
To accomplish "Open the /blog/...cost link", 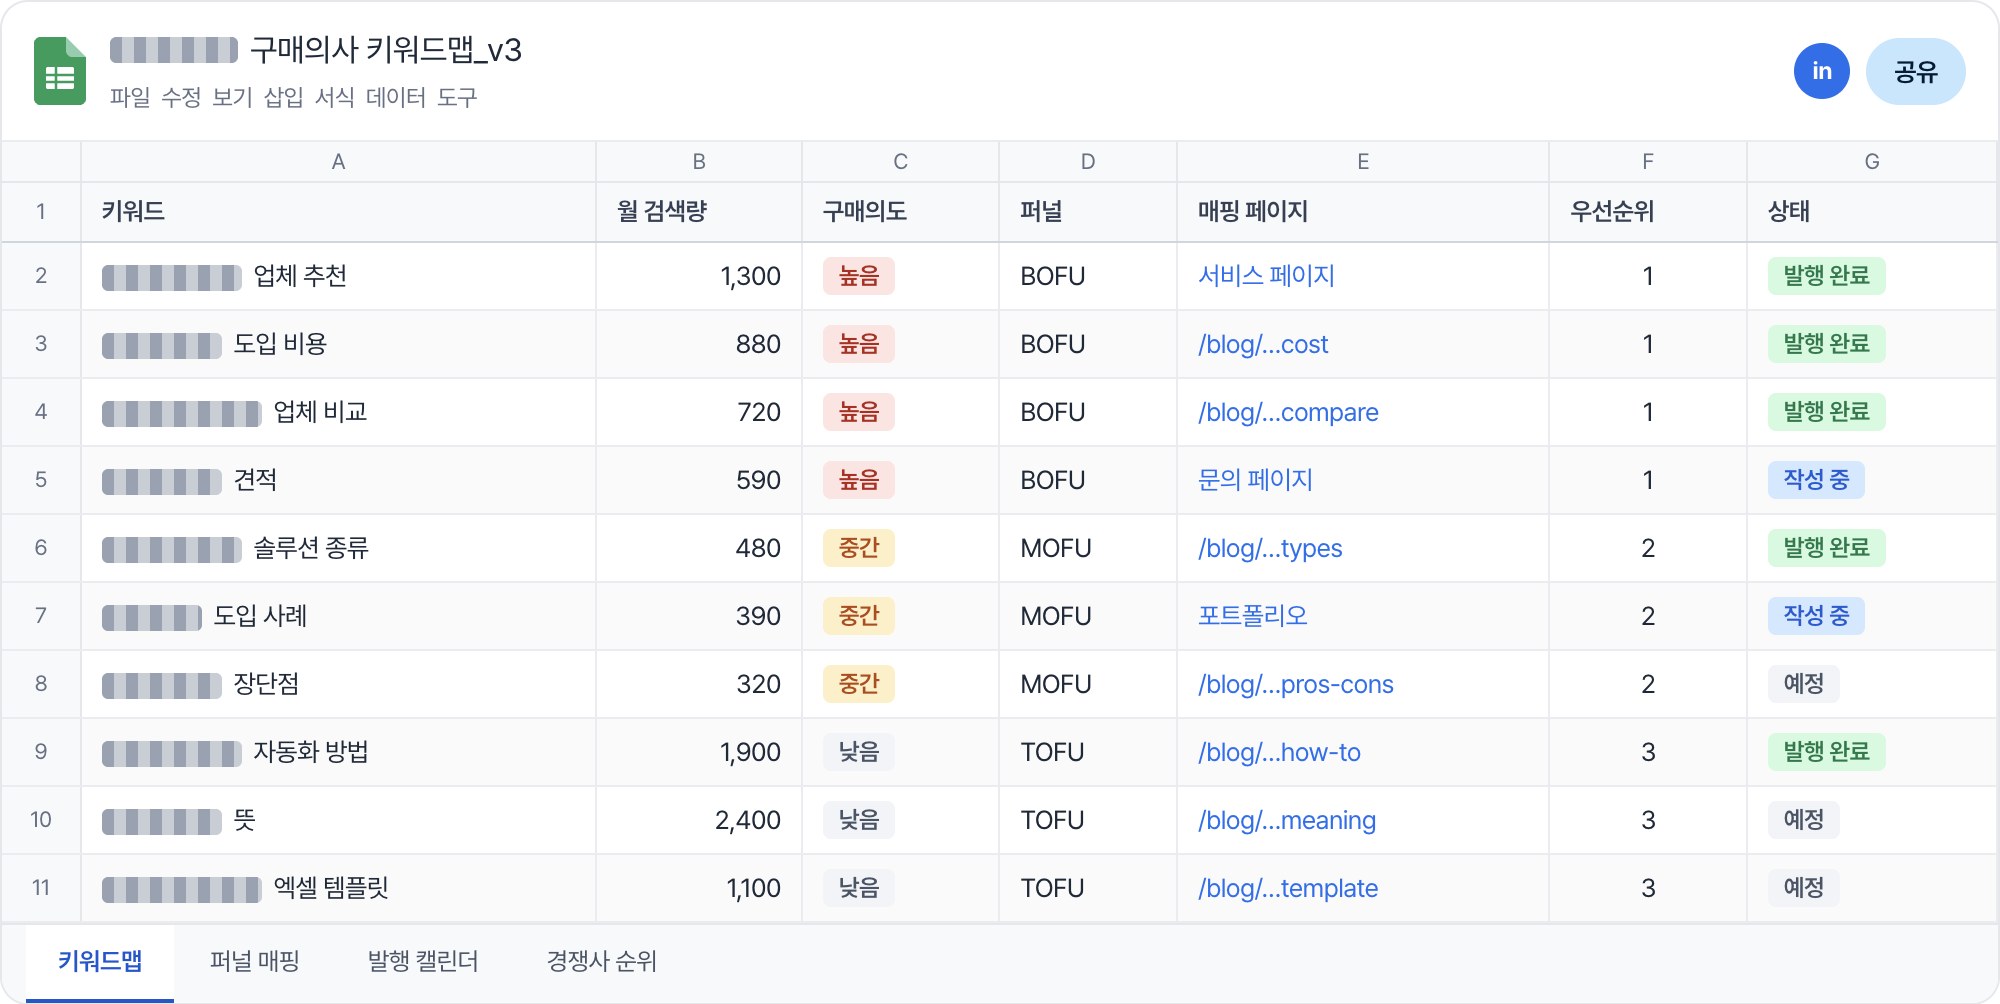I will 1263,344.
